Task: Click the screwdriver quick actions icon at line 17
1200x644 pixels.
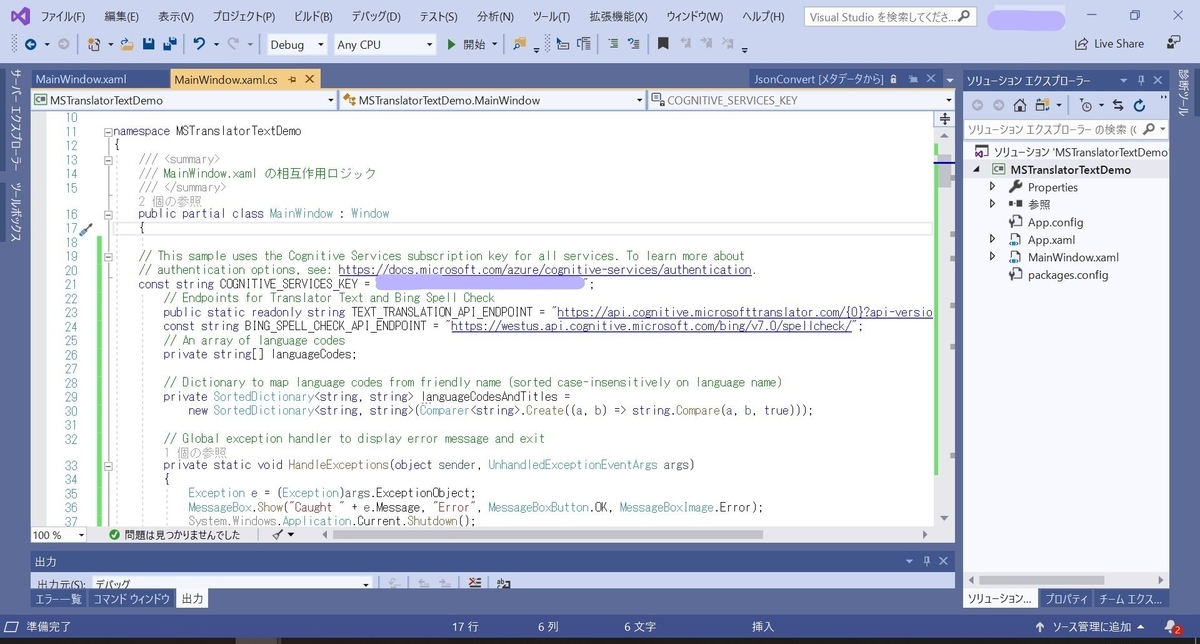Action: 85,229
